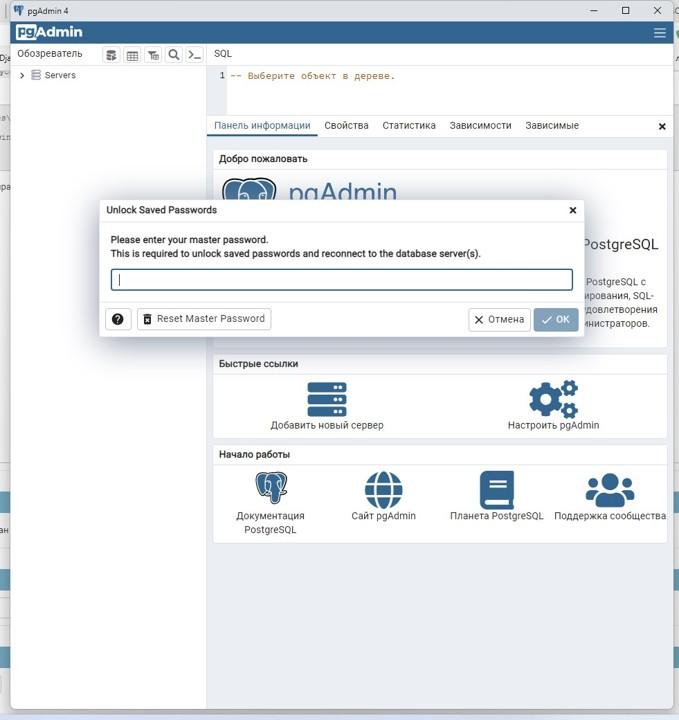Viewport: 679px width, 720px height.
Task: Click the Планета PostgreSQL link text
Action: [496, 516]
